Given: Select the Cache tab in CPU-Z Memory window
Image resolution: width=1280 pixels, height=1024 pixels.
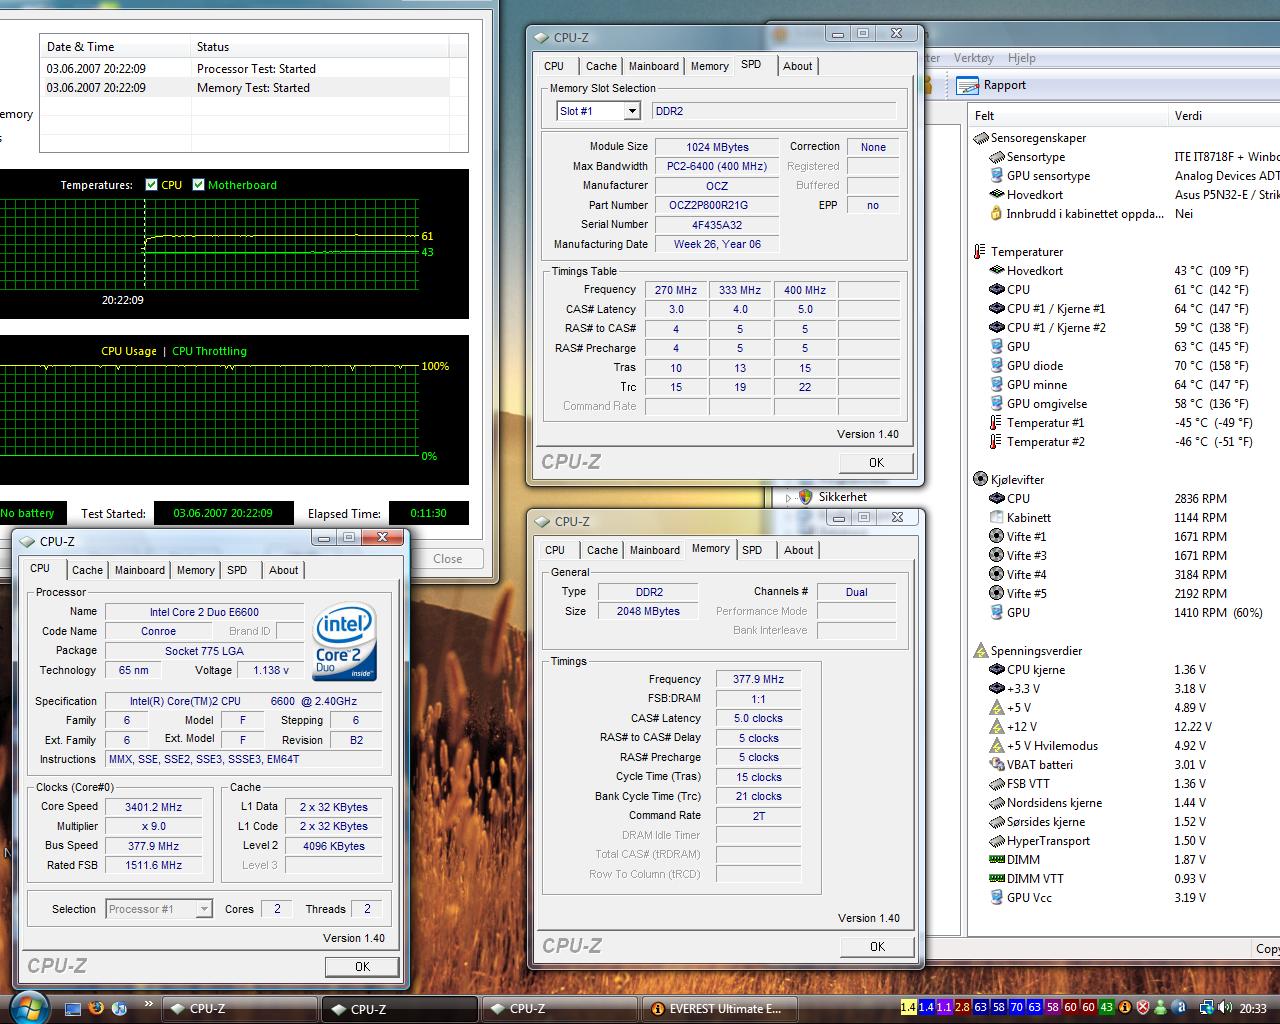Looking at the screenshot, I should (602, 550).
